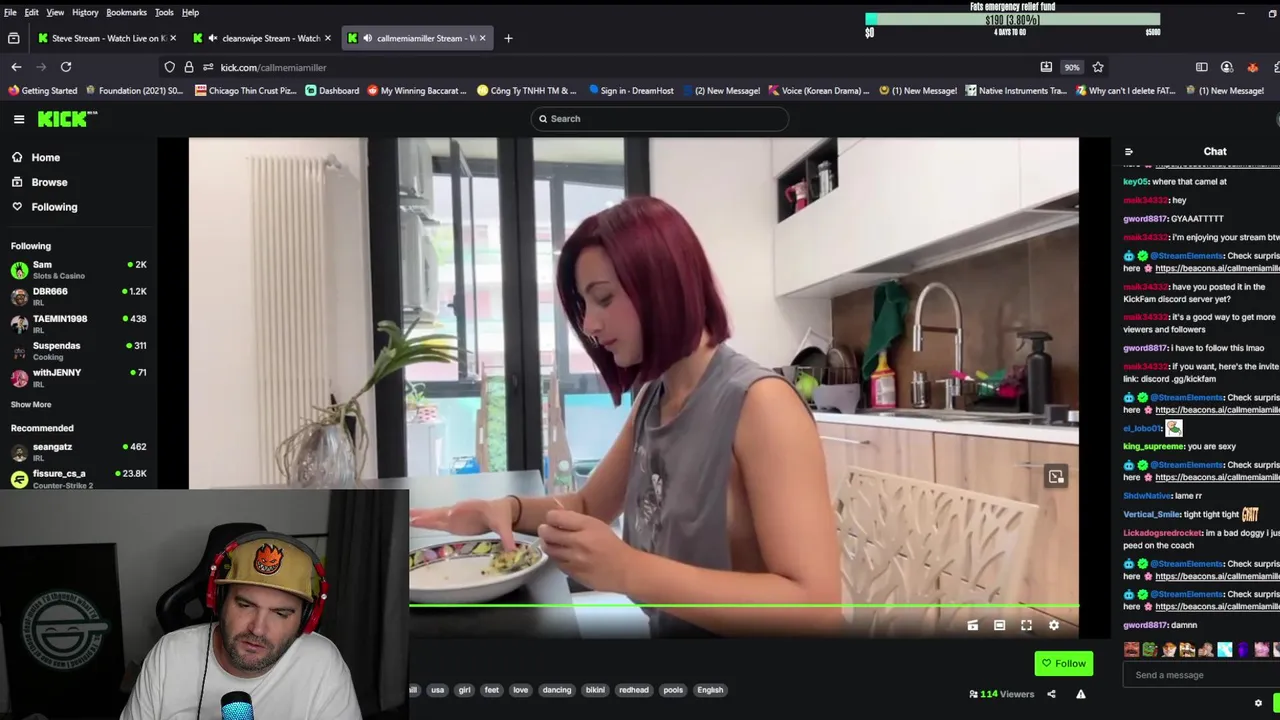Viewport: 1280px width, 720px height.
Task: Open the Tools menu
Action: pyautogui.click(x=164, y=12)
